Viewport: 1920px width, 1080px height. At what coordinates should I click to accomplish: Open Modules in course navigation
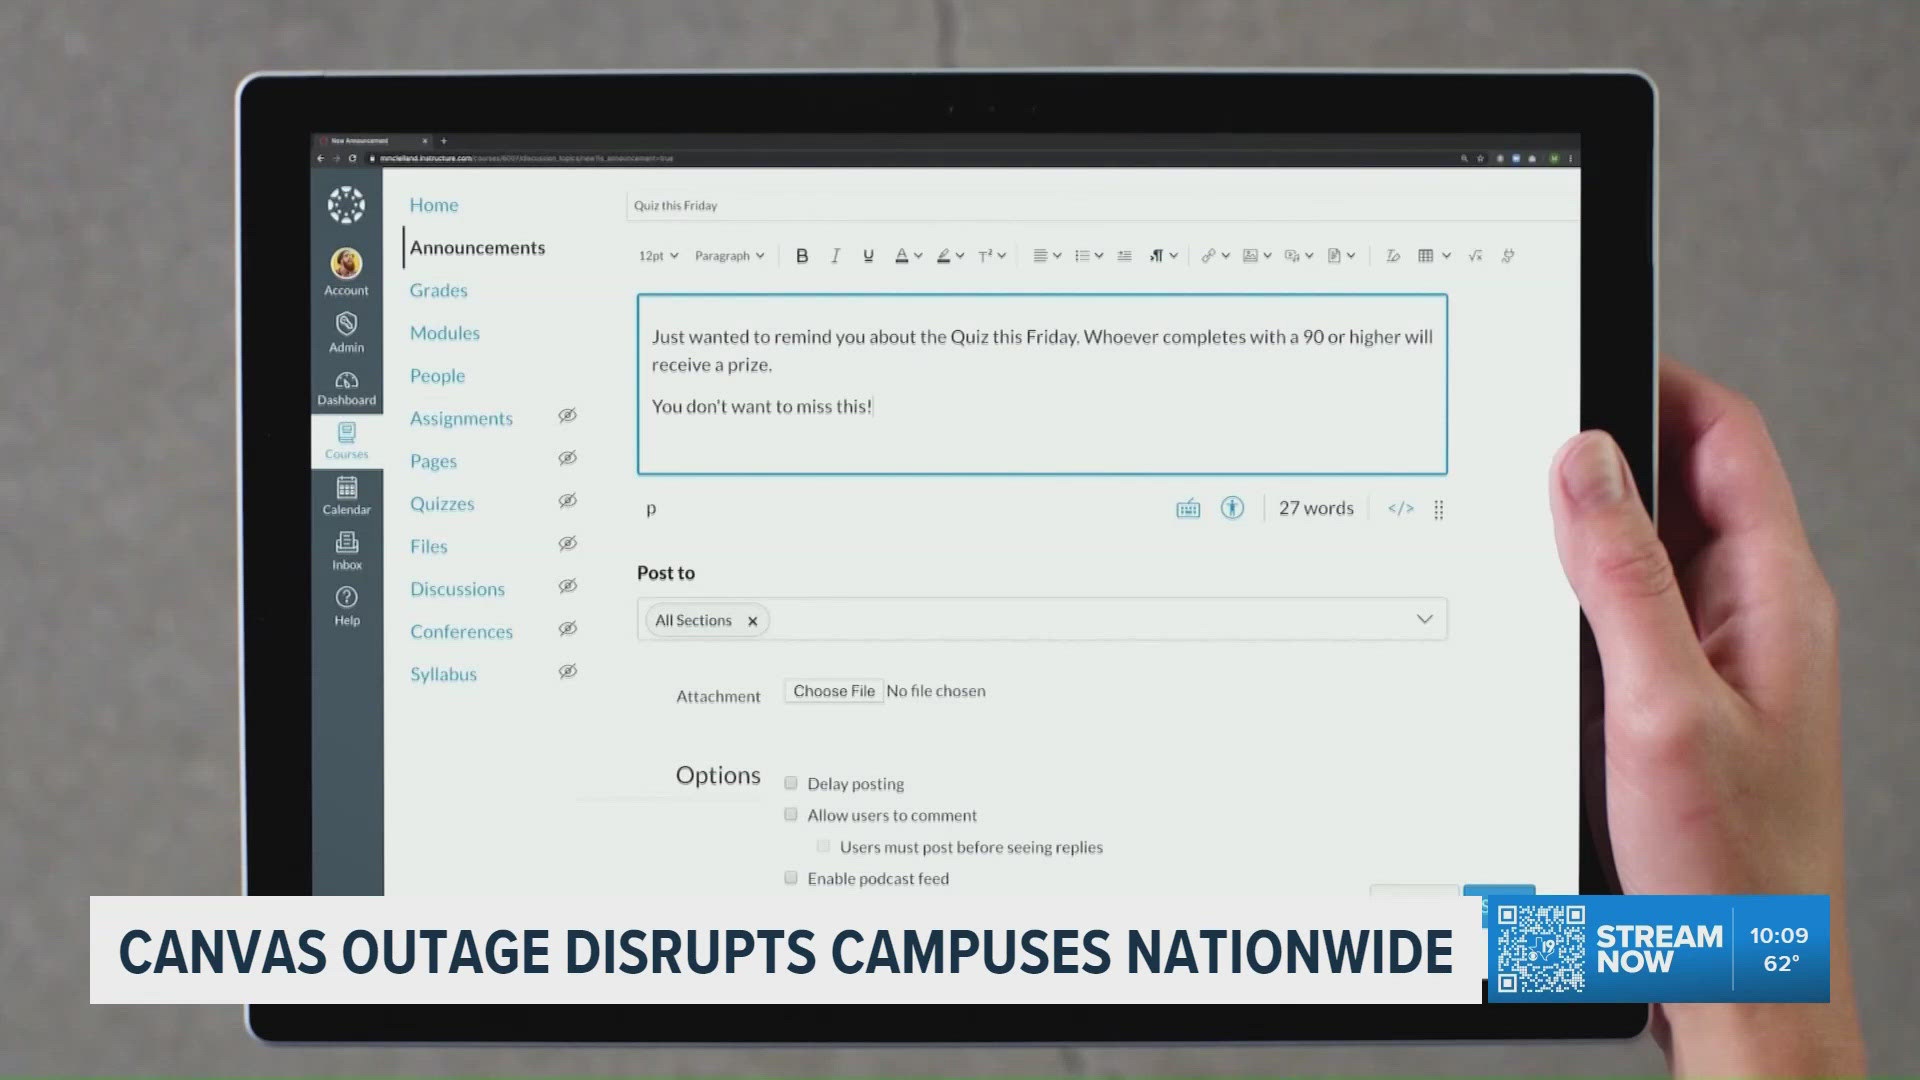(x=445, y=333)
